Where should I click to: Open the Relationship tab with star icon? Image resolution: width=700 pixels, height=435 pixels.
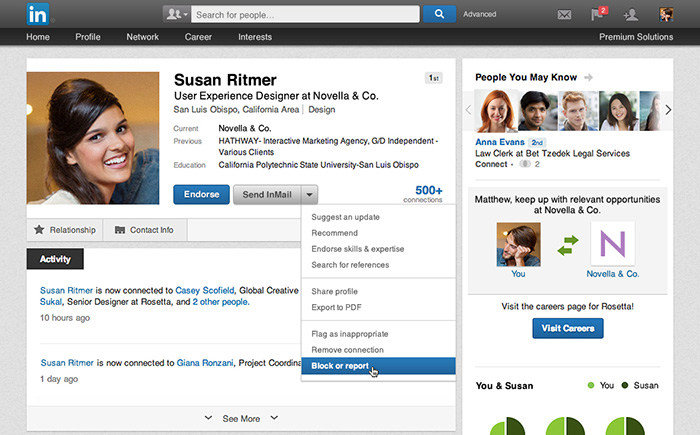tap(65, 230)
